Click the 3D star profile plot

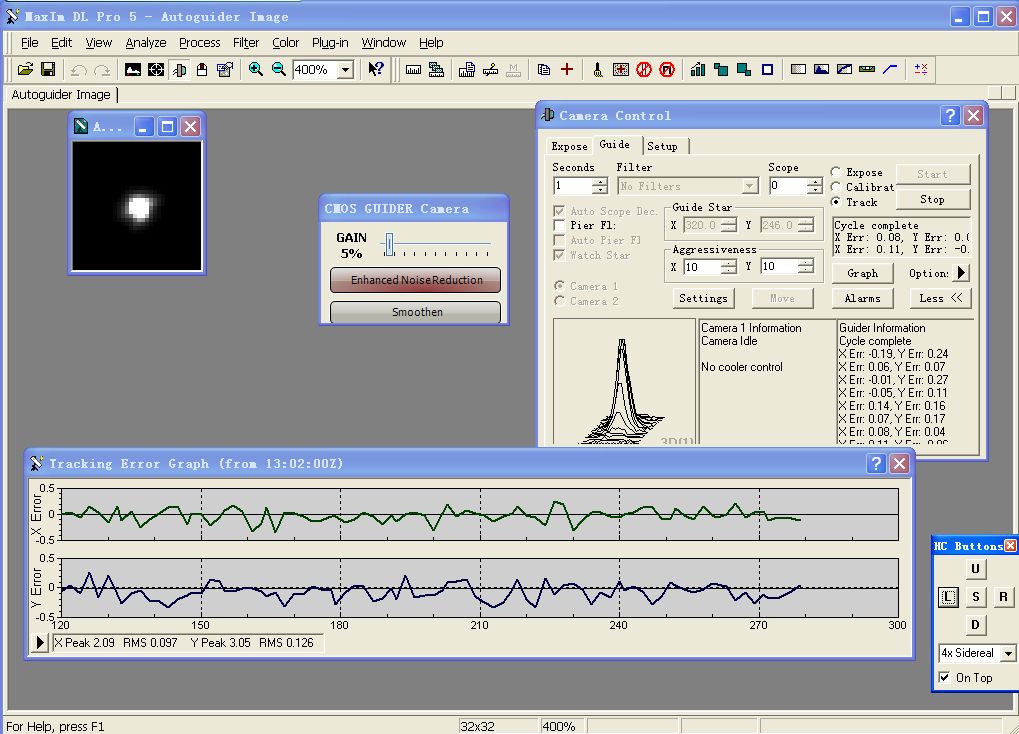pos(625,382)
